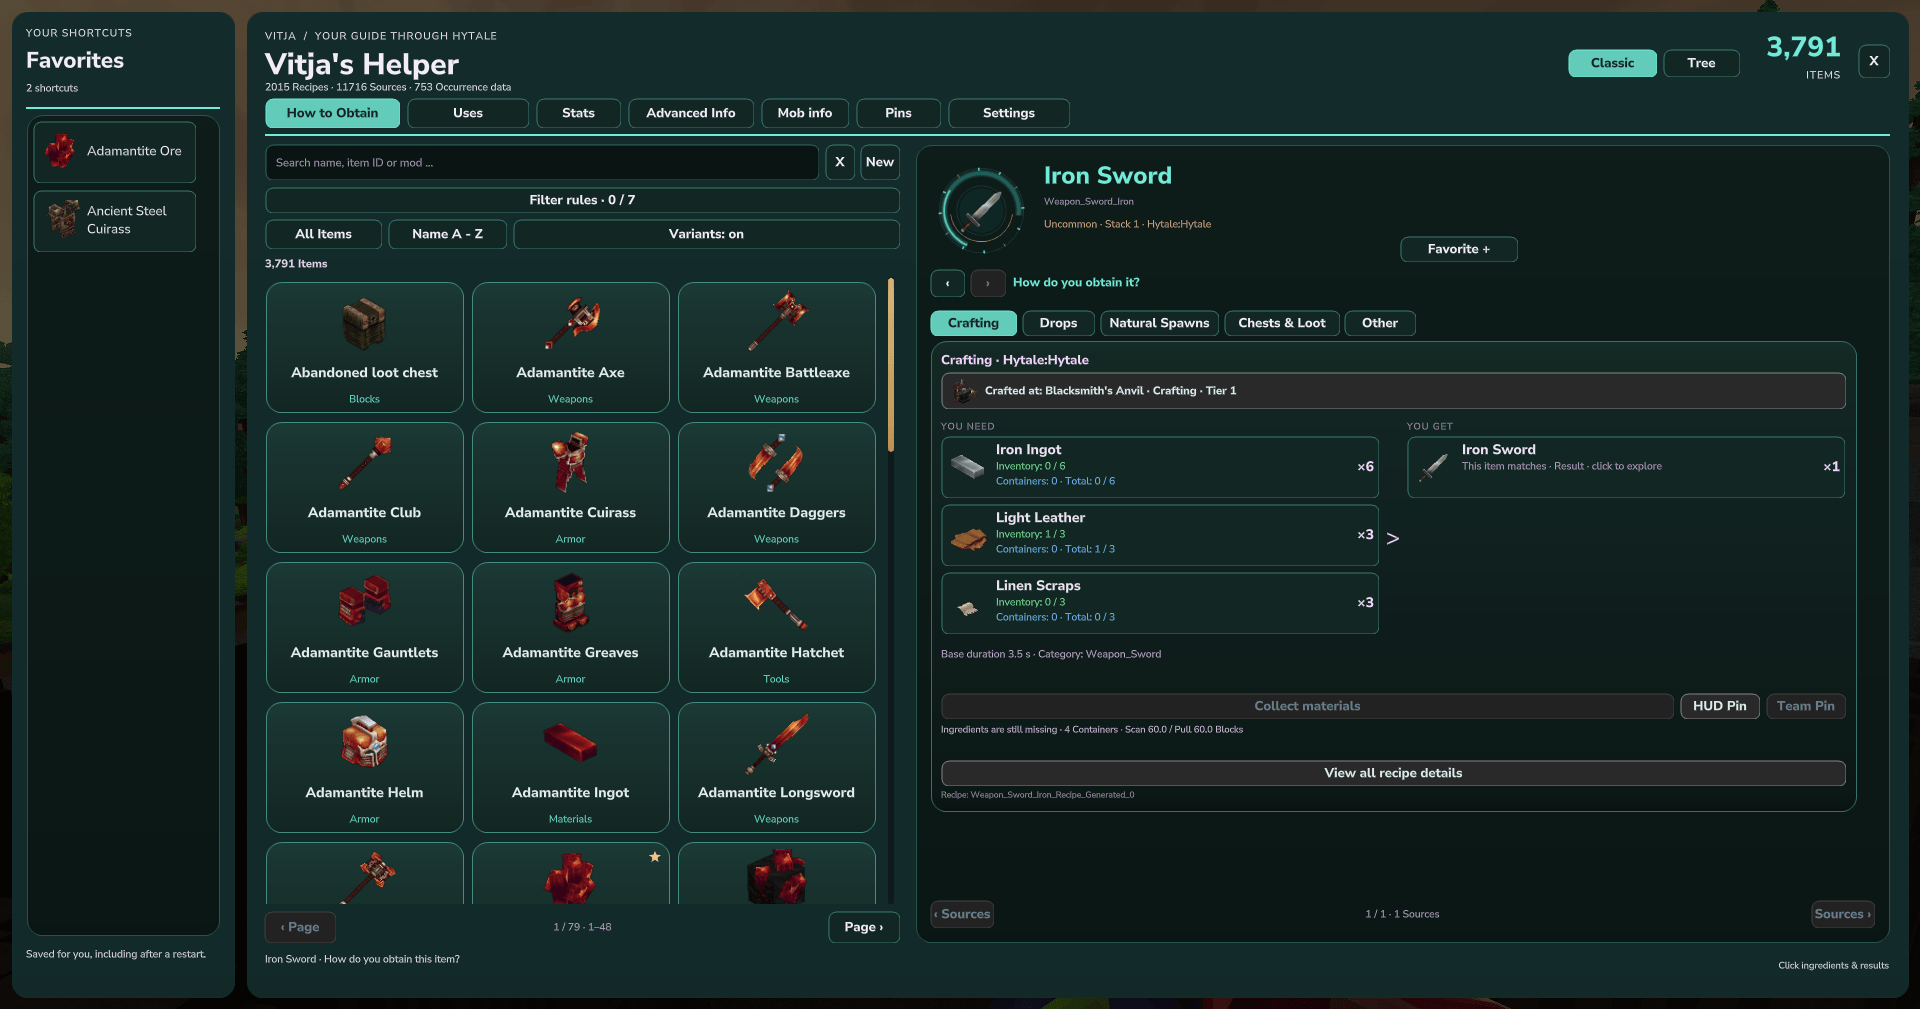Open the Settings tab
Viewport: 1920px width, 1009px height.
(1008, 113)
